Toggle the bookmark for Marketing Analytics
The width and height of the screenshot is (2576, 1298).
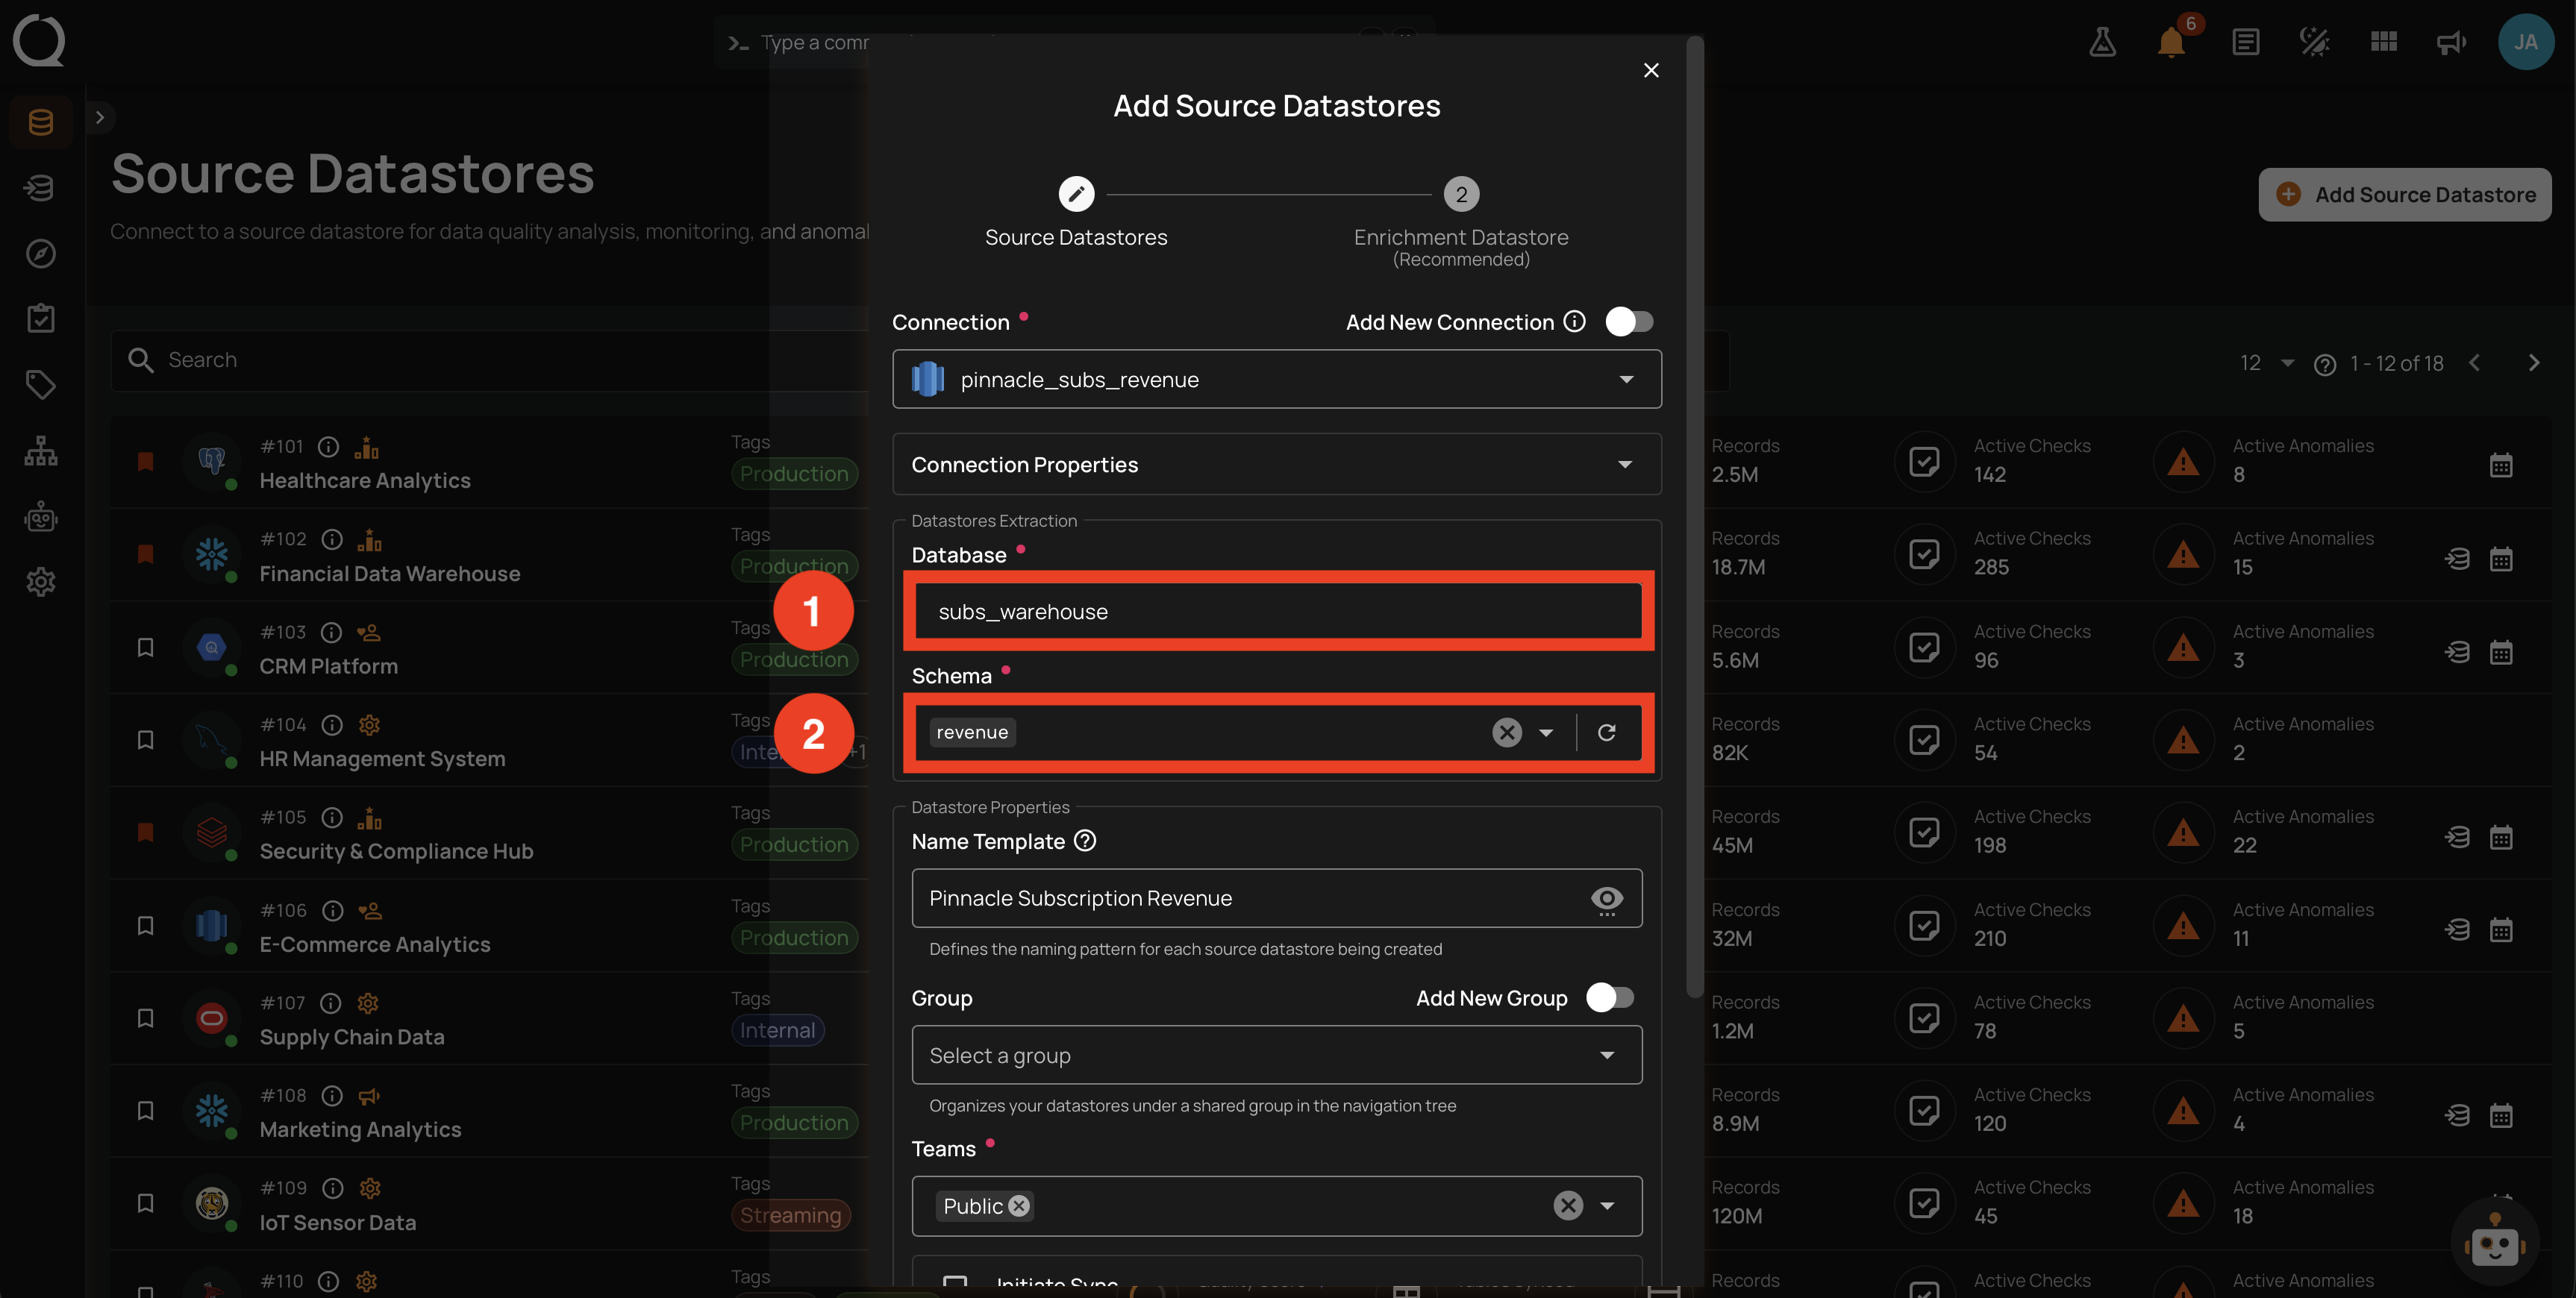pos(145,1111)
